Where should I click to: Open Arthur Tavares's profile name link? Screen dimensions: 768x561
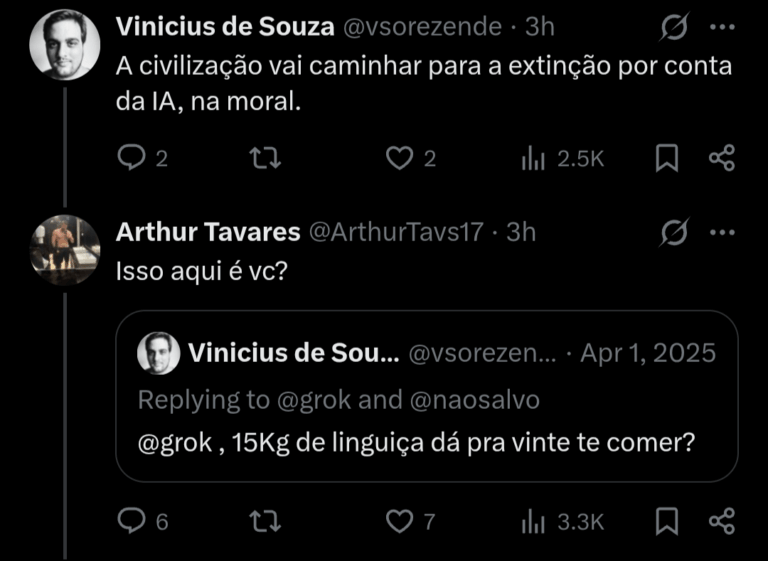click(208, 232)
